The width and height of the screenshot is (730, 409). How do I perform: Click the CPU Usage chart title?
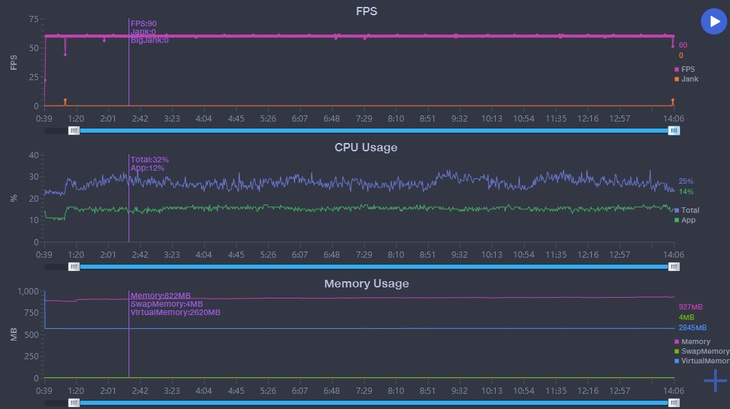366,147
